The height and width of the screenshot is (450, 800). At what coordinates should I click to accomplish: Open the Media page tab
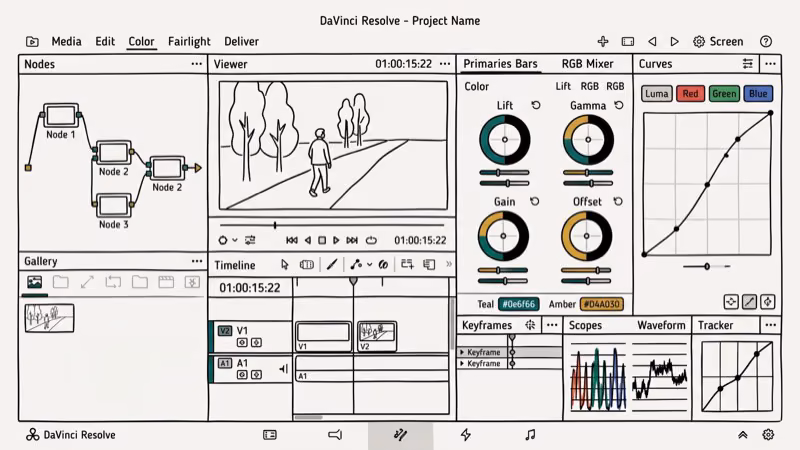coord(66,41)
